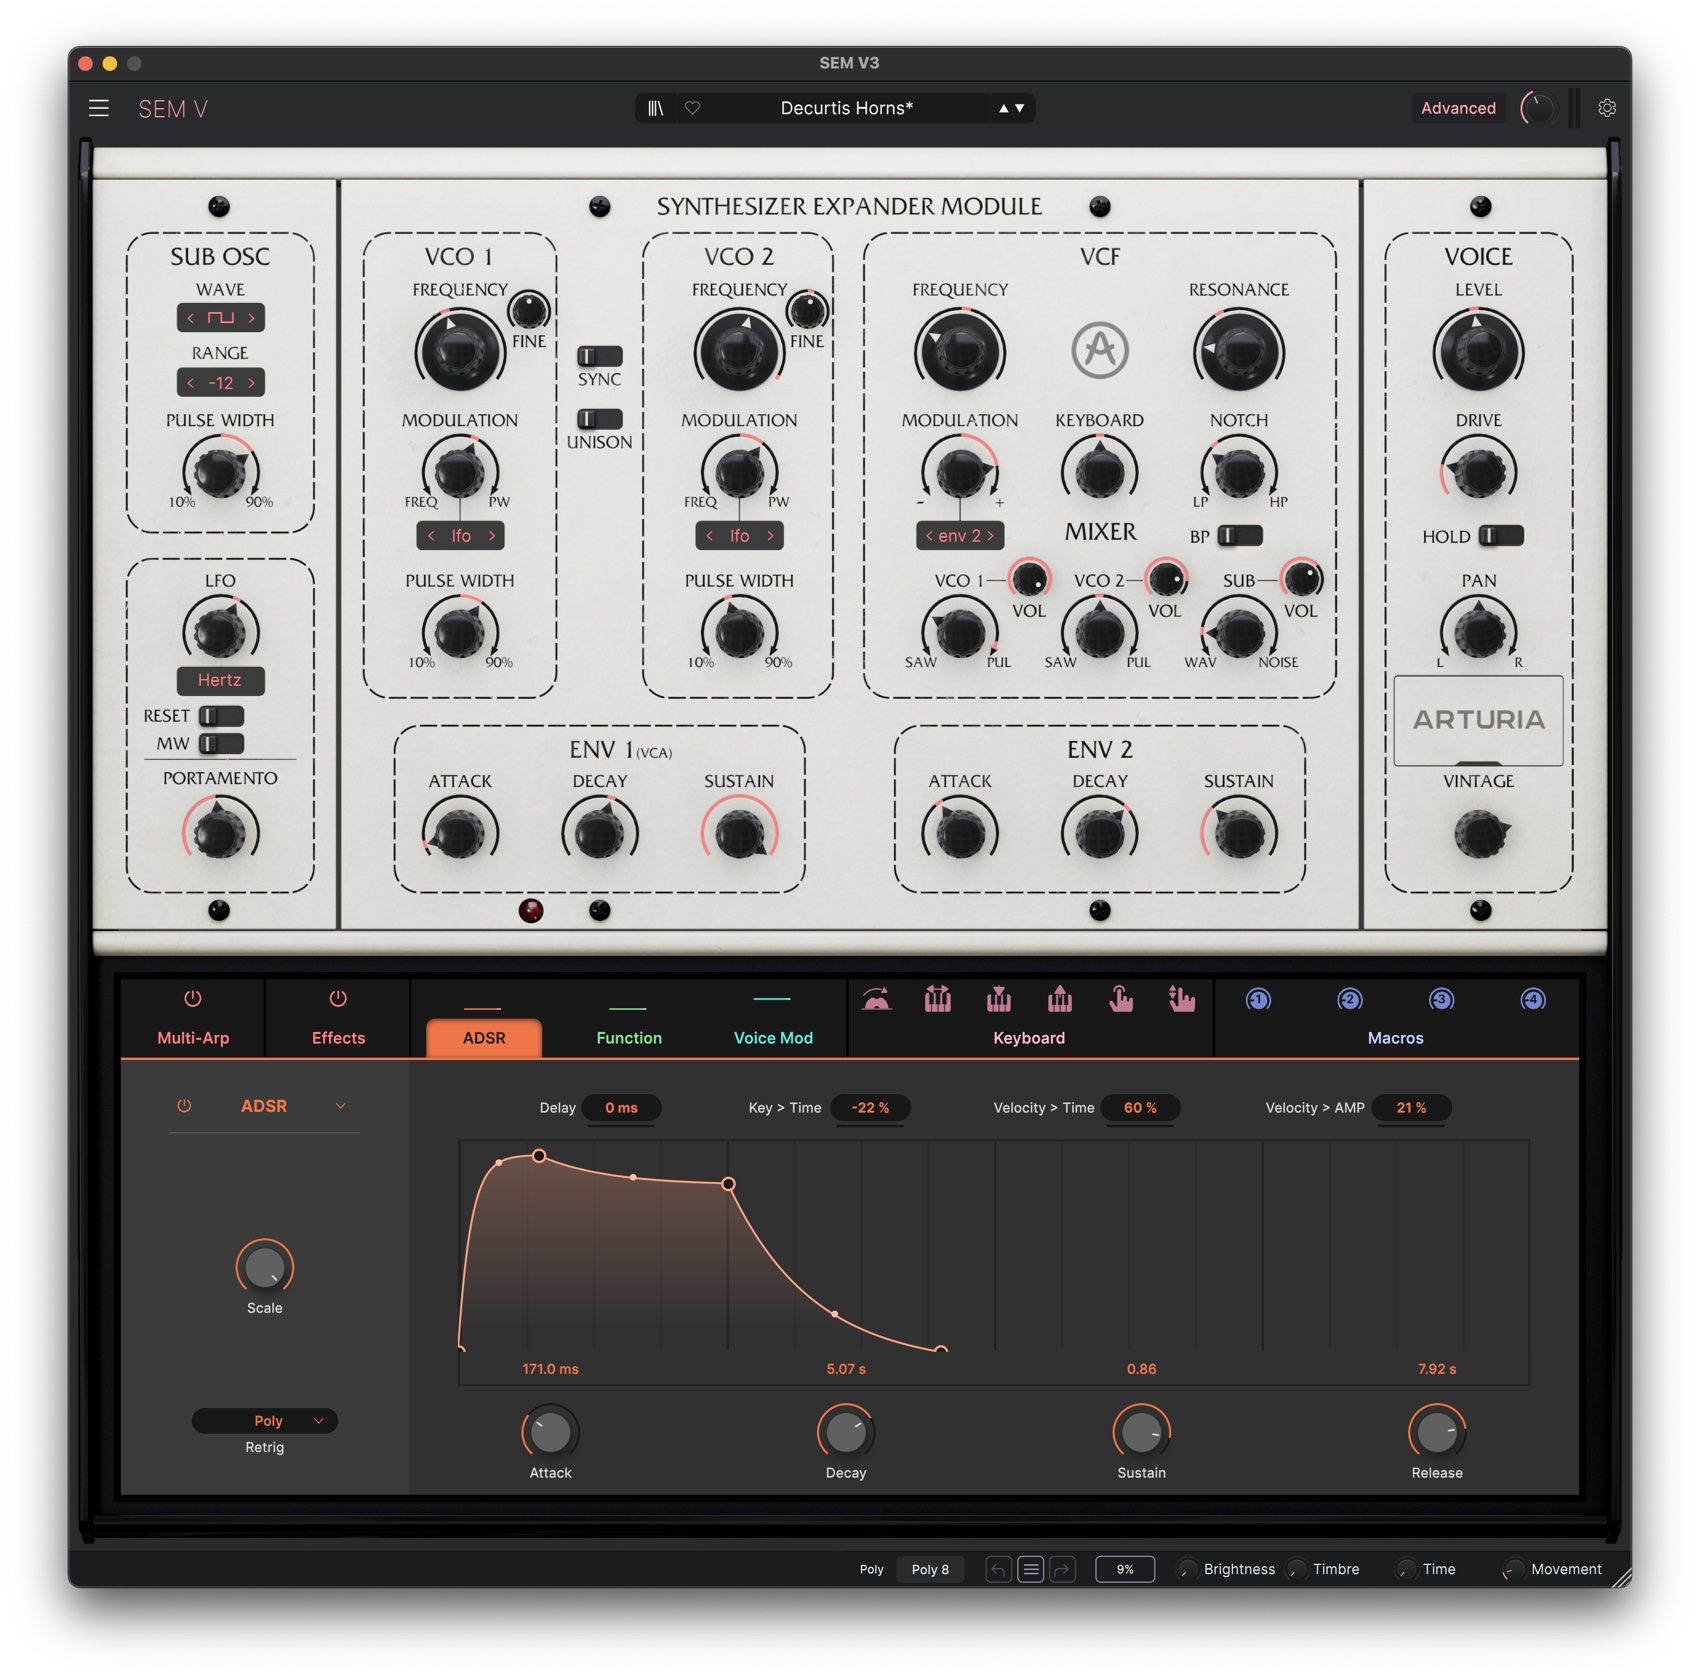Select next VCF modulation source after env 2
This screenshot has height=1678, width=1700.
(991, 536)
